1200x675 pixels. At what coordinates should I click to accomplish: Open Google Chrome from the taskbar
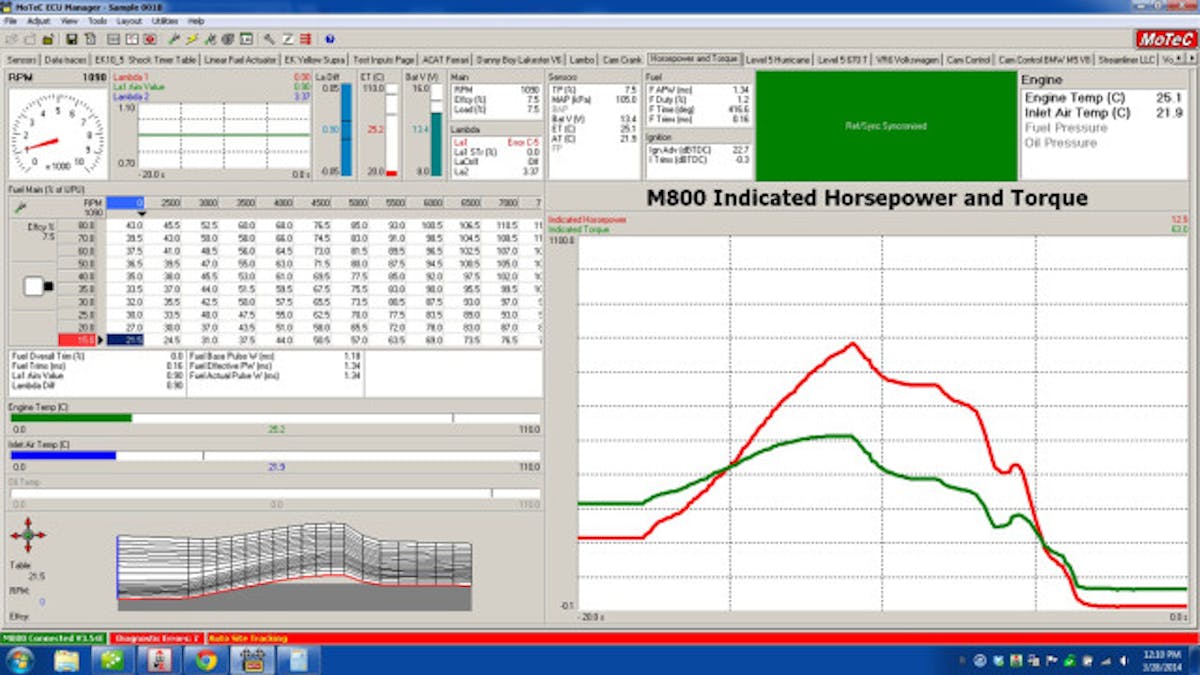click(206, 660)
